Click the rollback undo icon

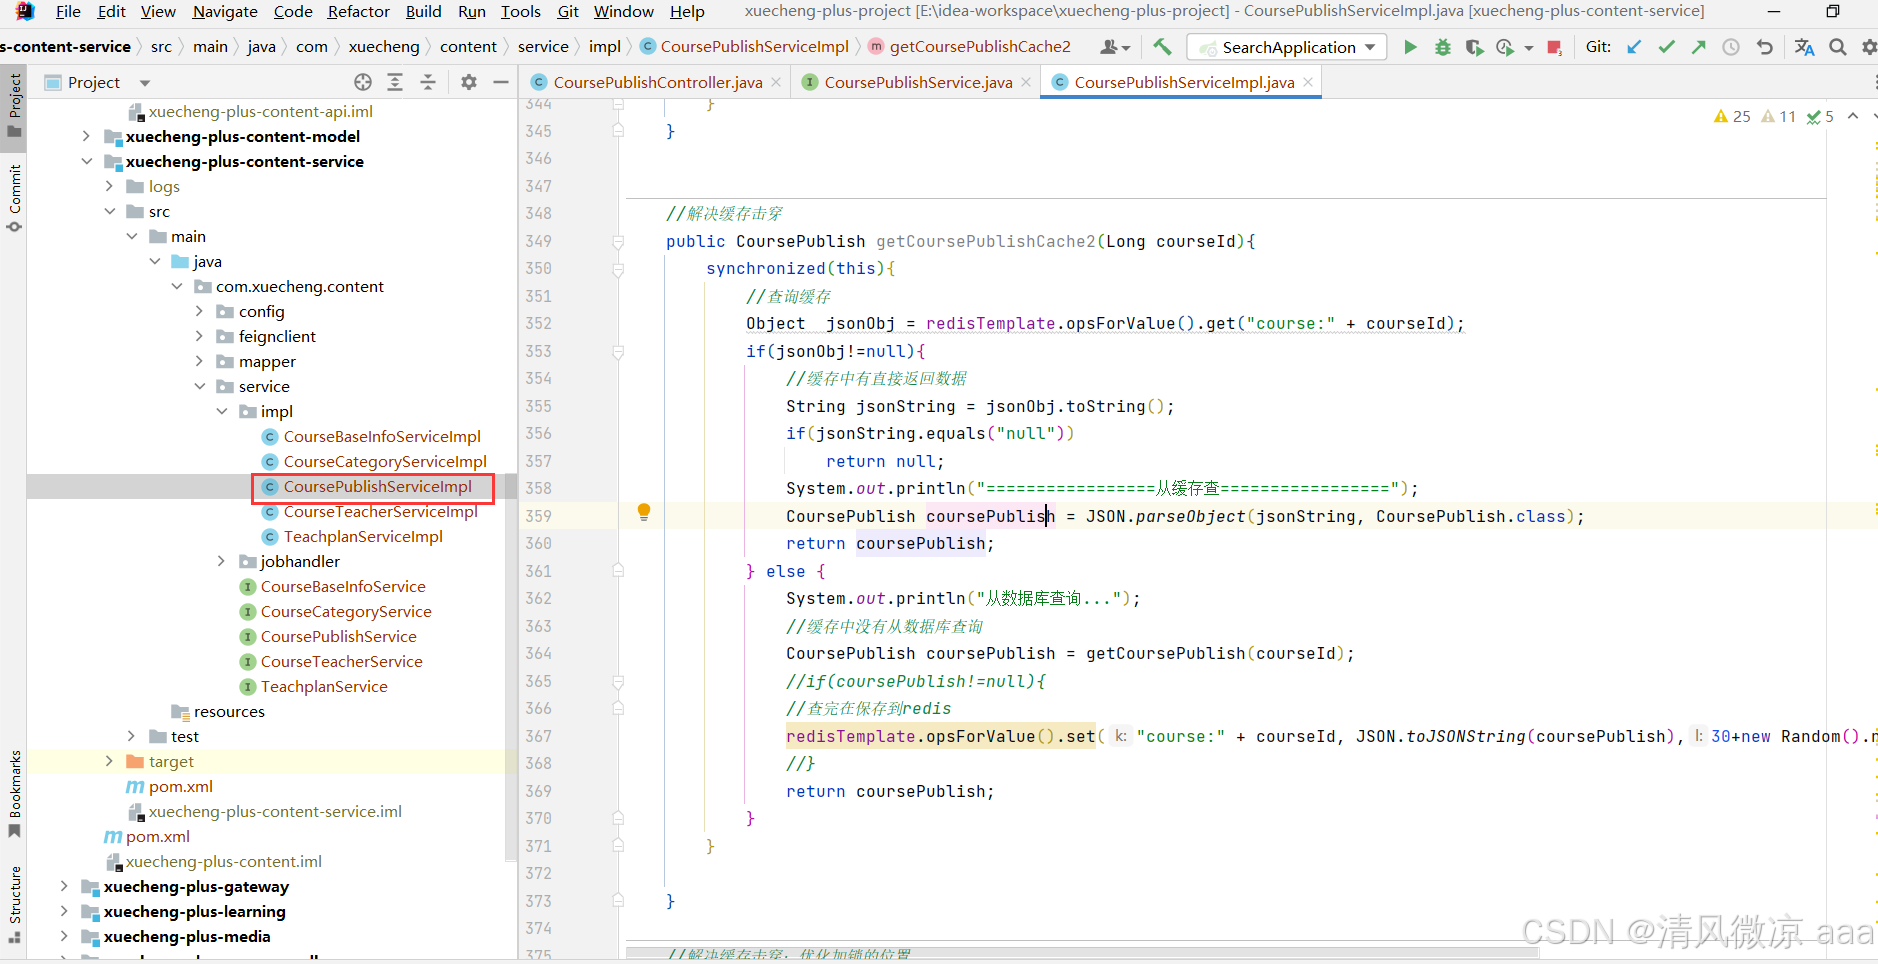[x=1764, y=47]
